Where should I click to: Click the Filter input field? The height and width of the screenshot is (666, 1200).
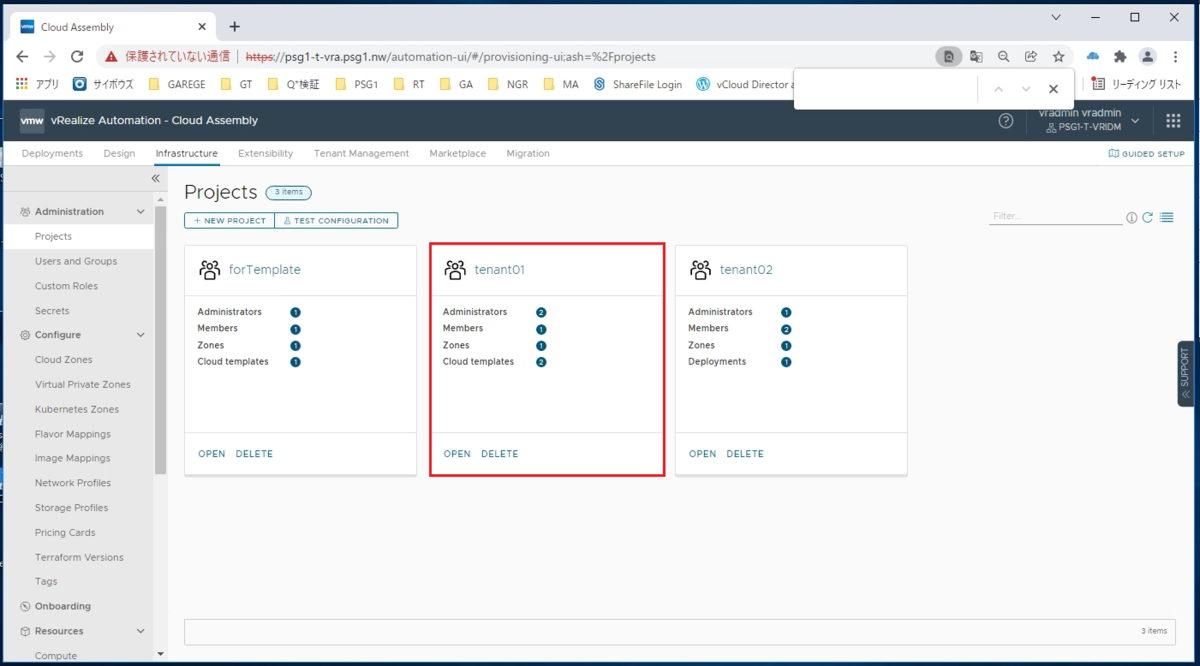[x=1055, y=216]
